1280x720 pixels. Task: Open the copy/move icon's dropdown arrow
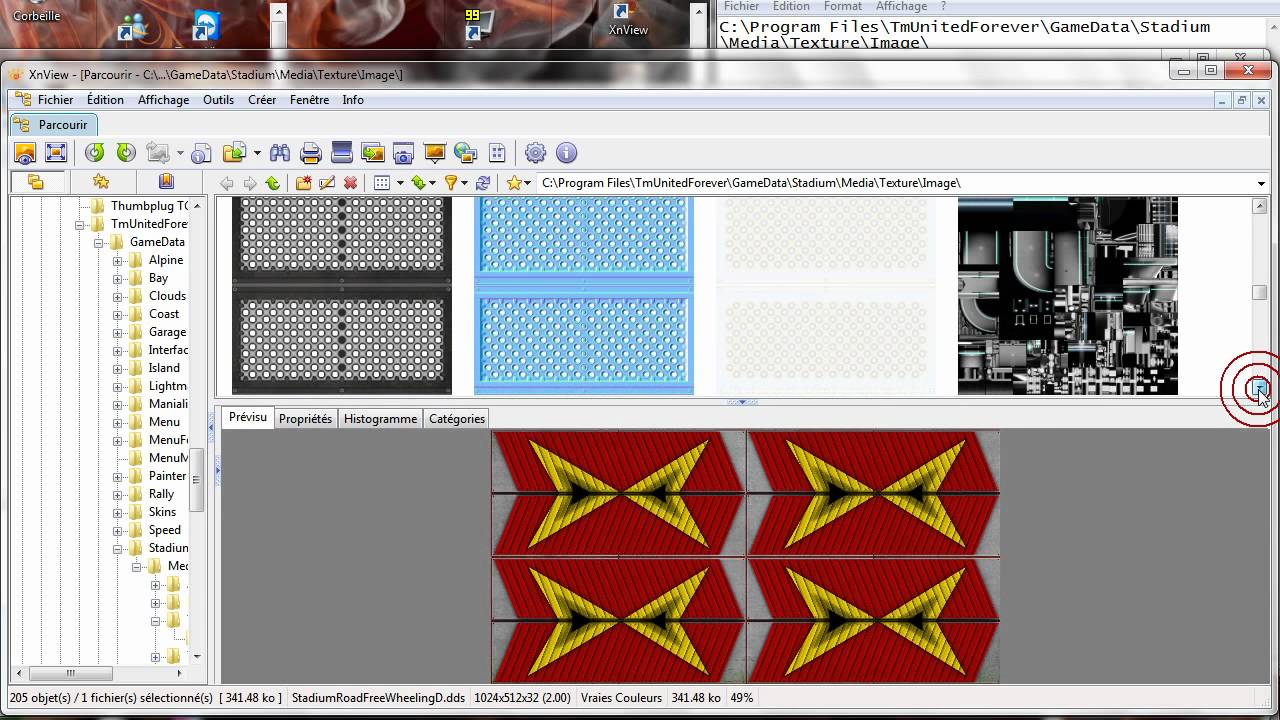pos(257,154)
